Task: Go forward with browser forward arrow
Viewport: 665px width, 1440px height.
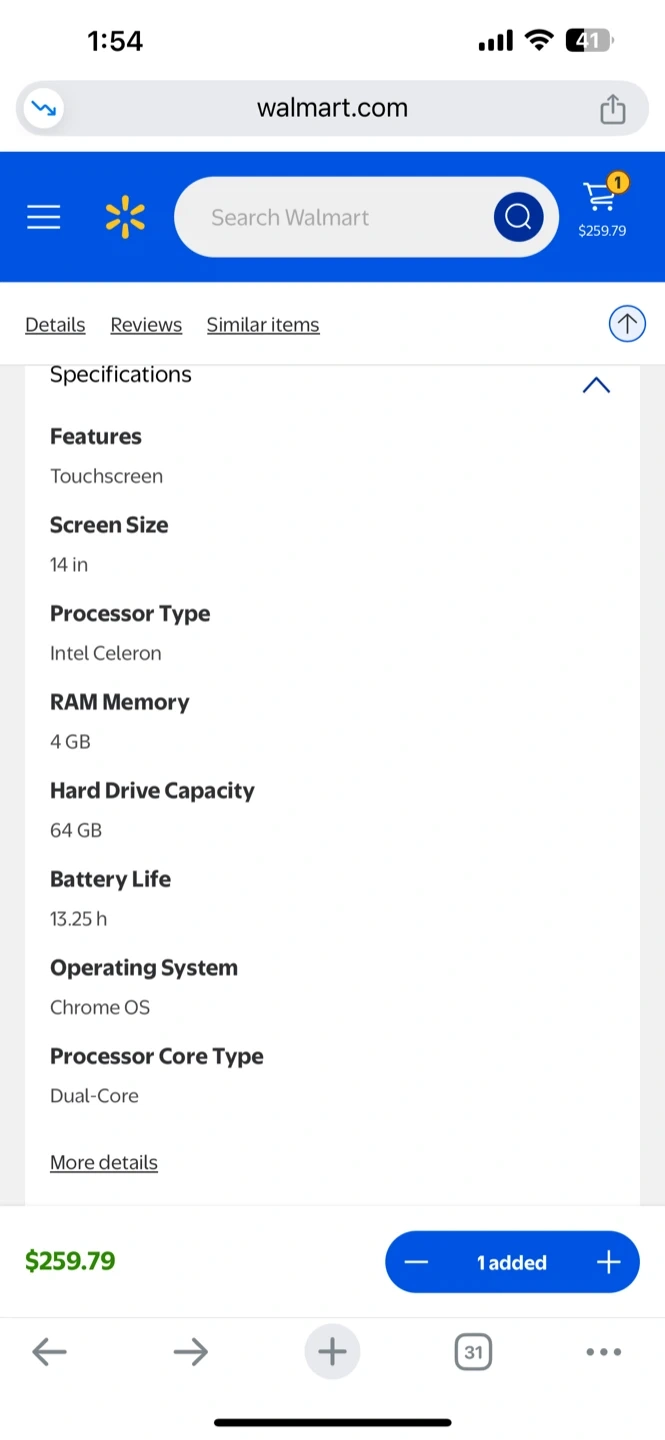Action: pos(190,1353)
